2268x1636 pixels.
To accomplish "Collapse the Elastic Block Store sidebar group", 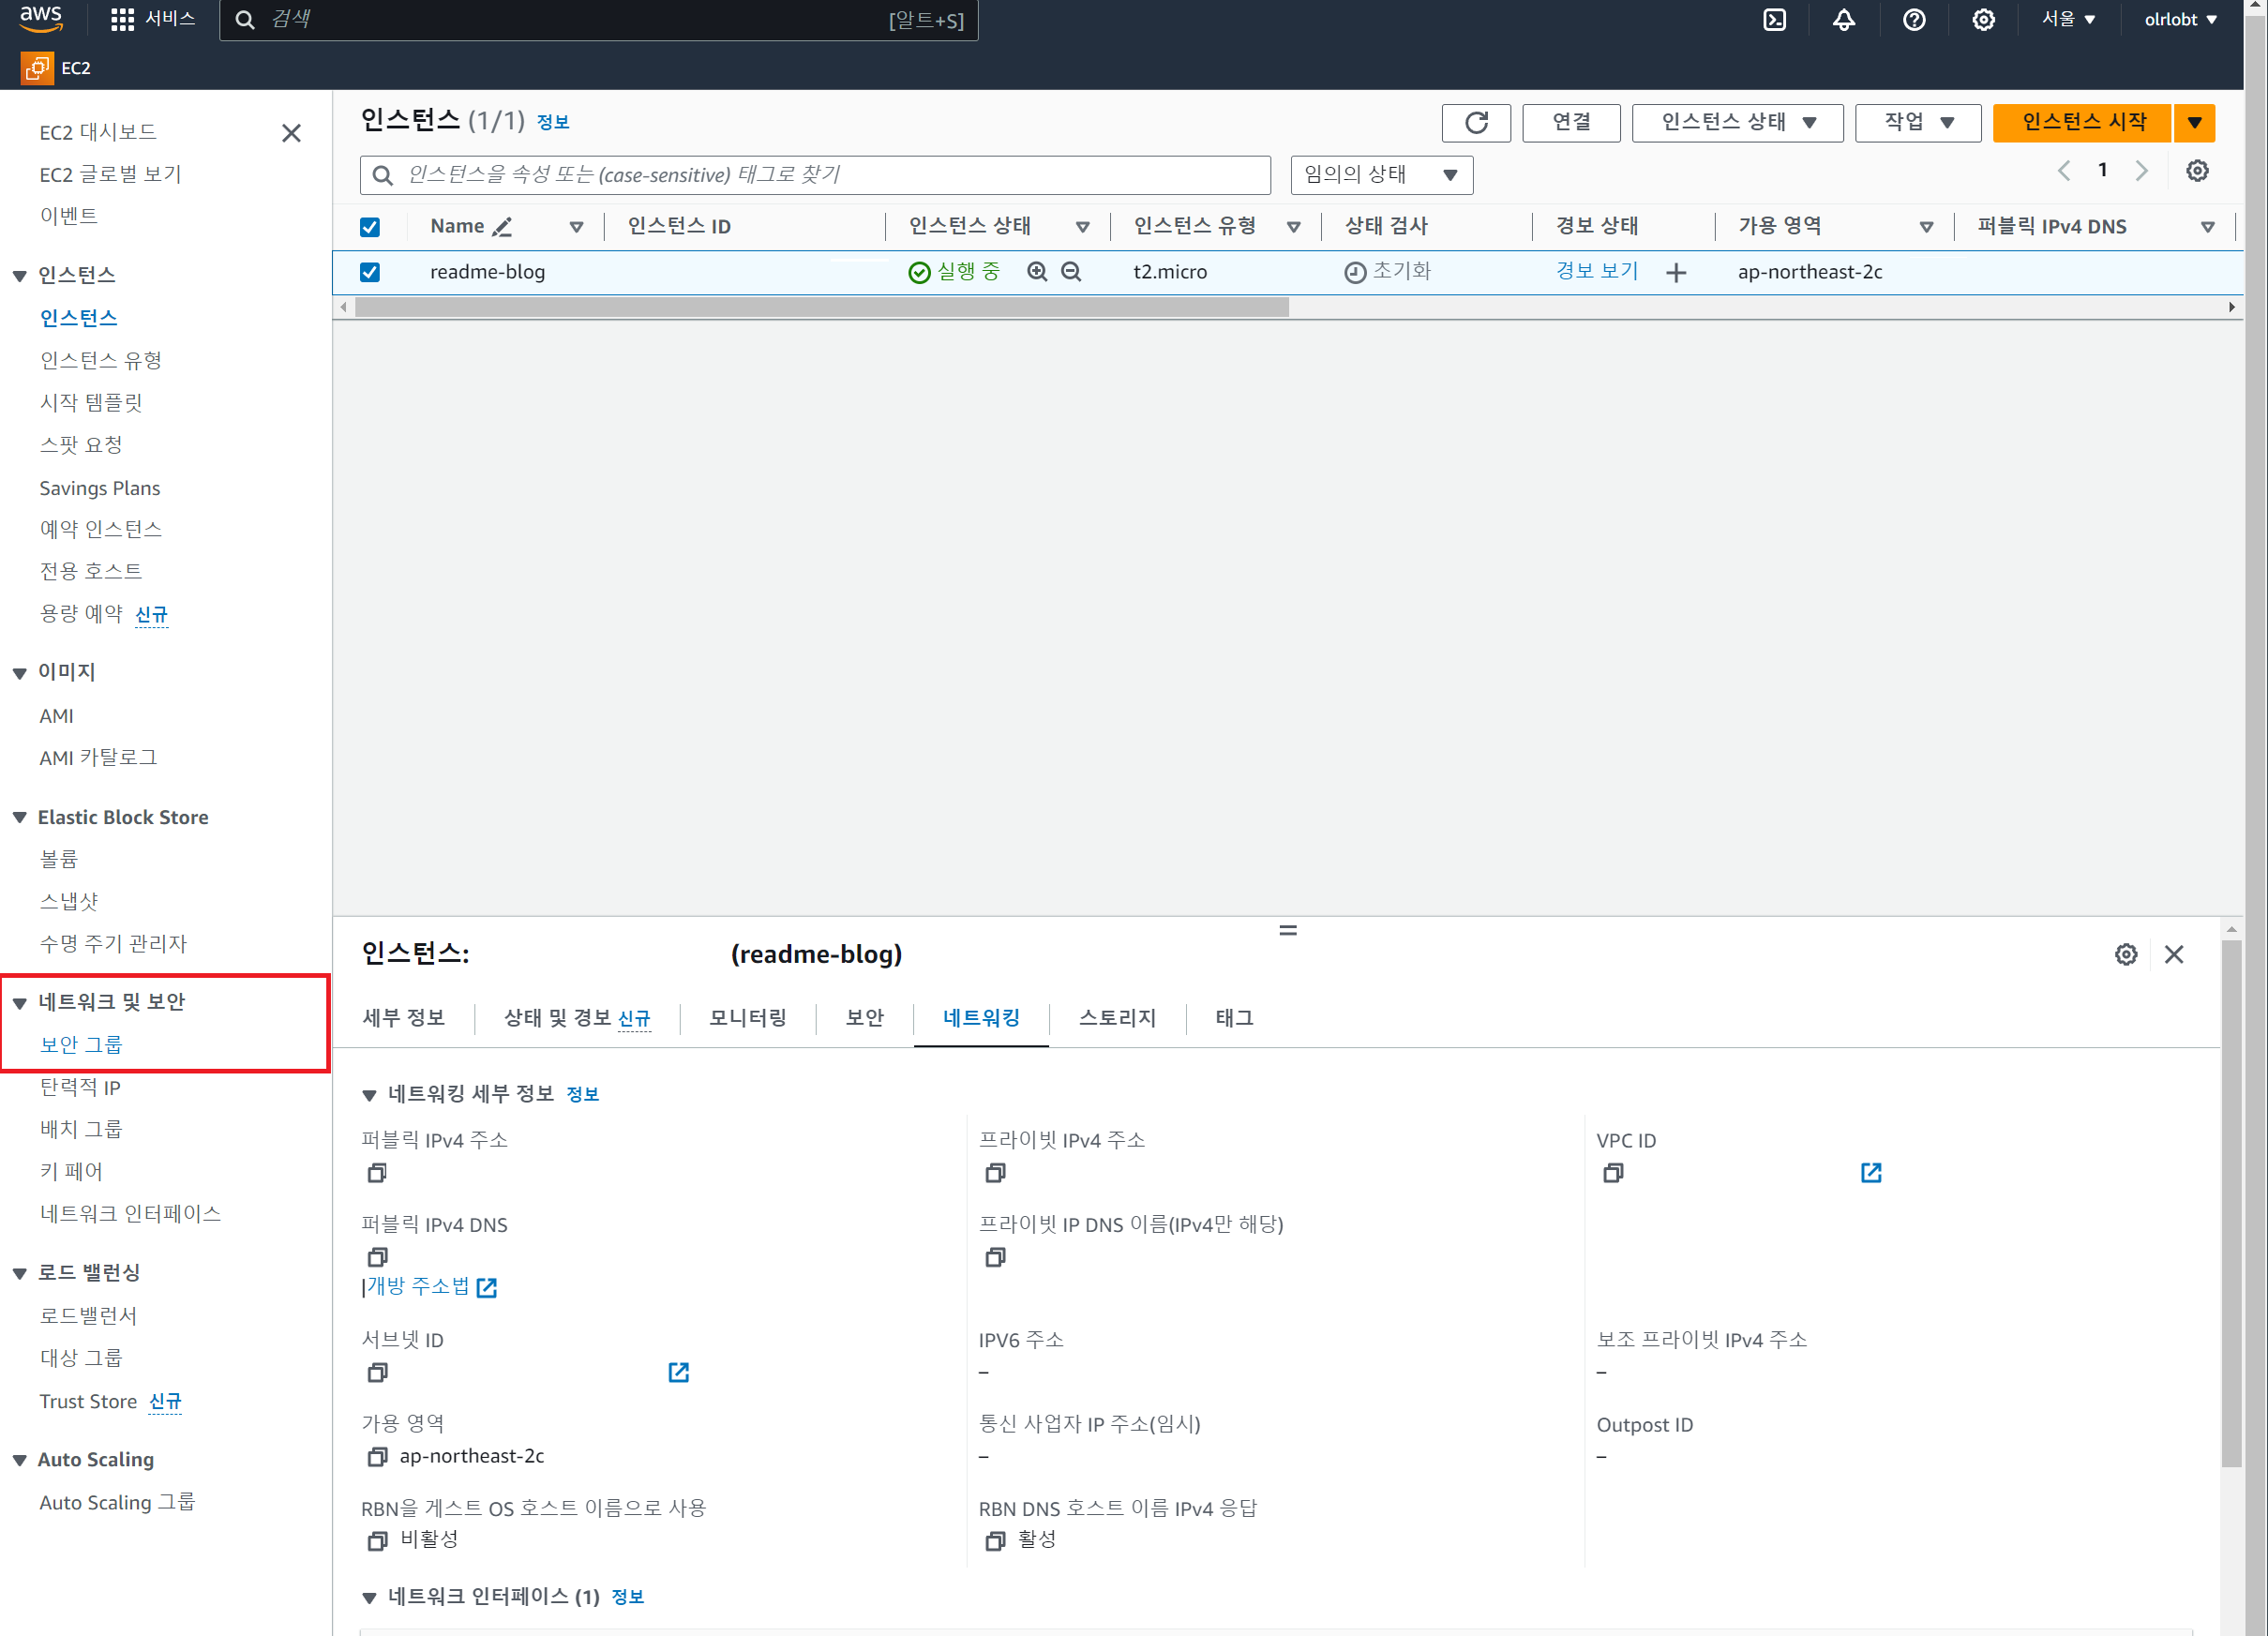I will click(20, 817).
